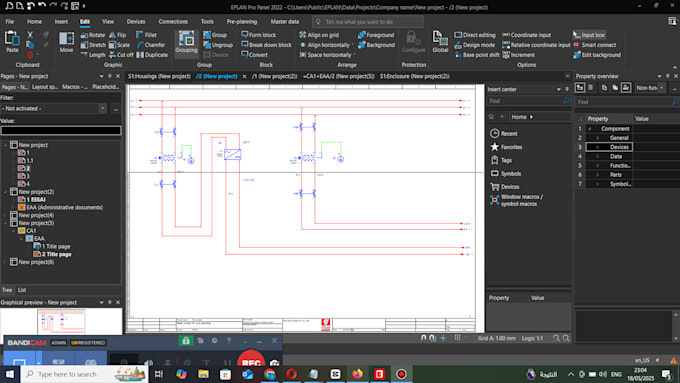The width and height of the screenshot is (680, 383).
Task: Select 2 Title page in tree
Action: pos(53,254)
